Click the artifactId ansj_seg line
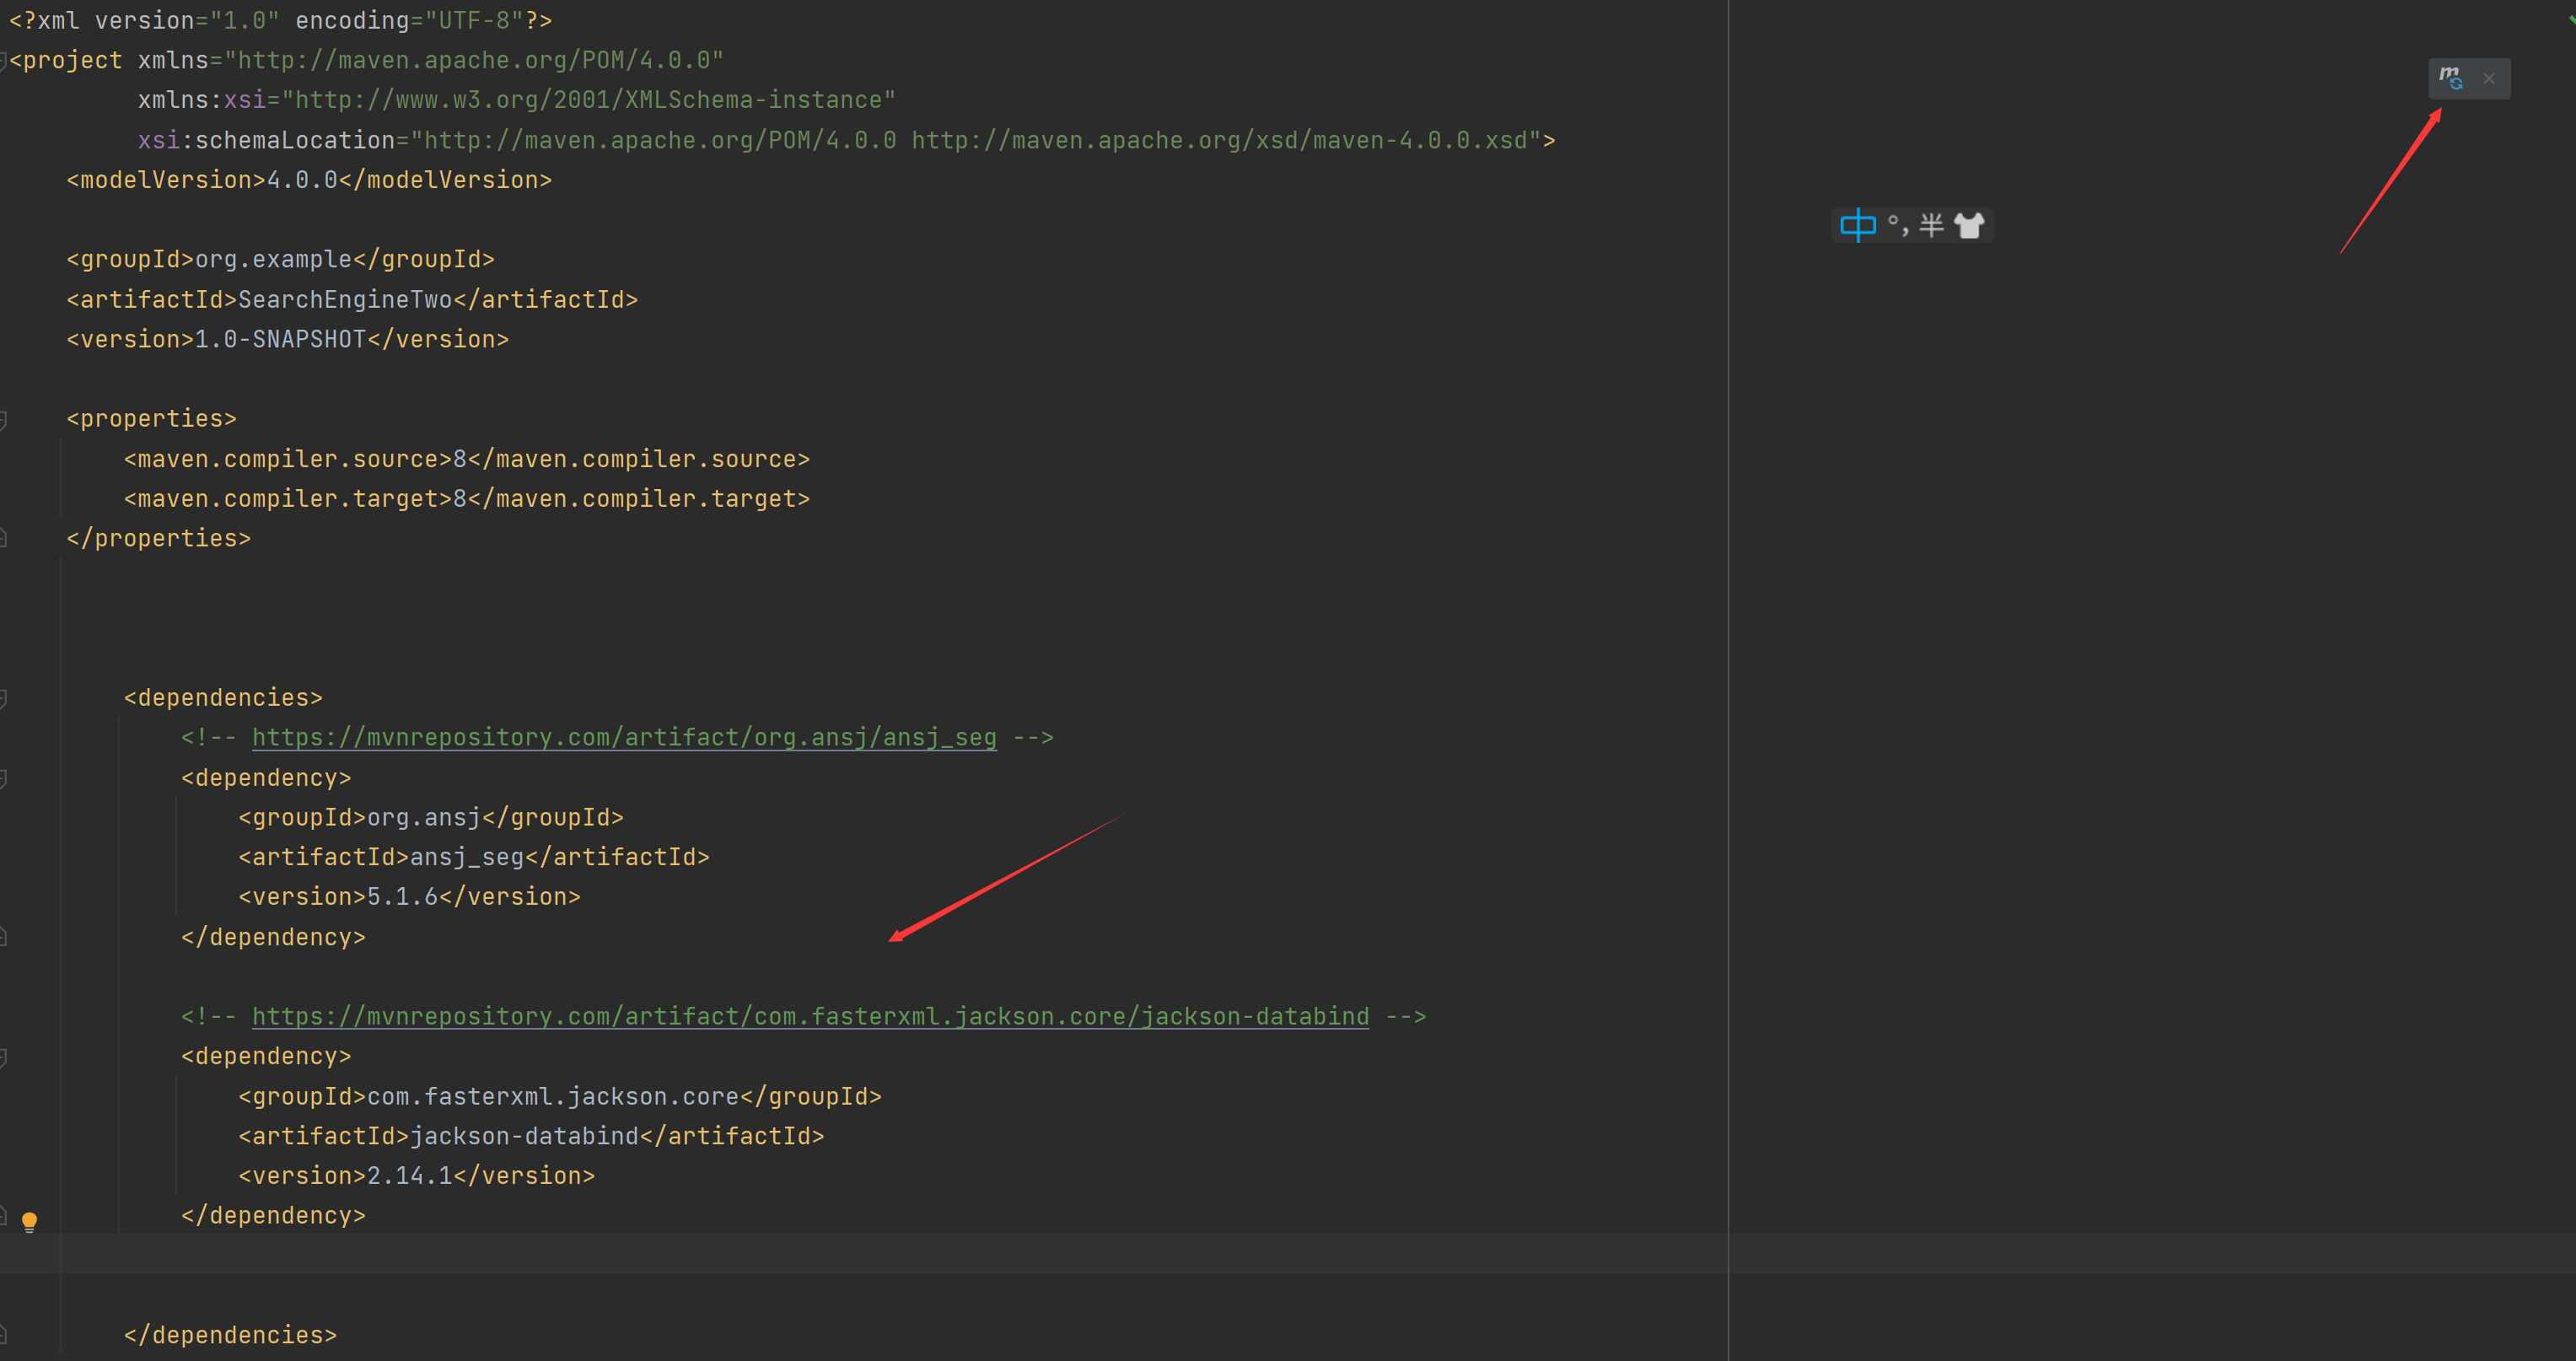2576x1361 pixels. pyautogui.click(x=474, y=857)
